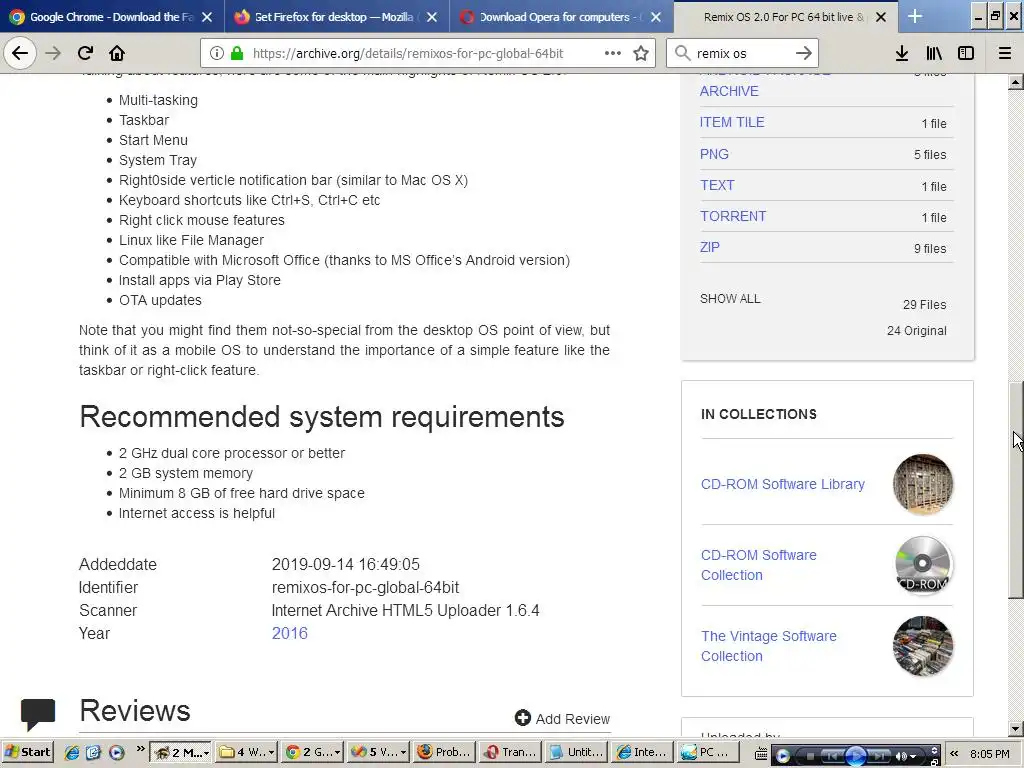Open the TORRENT download link
The height and width of the screenshot is (768, 1024).
(733, 216)
